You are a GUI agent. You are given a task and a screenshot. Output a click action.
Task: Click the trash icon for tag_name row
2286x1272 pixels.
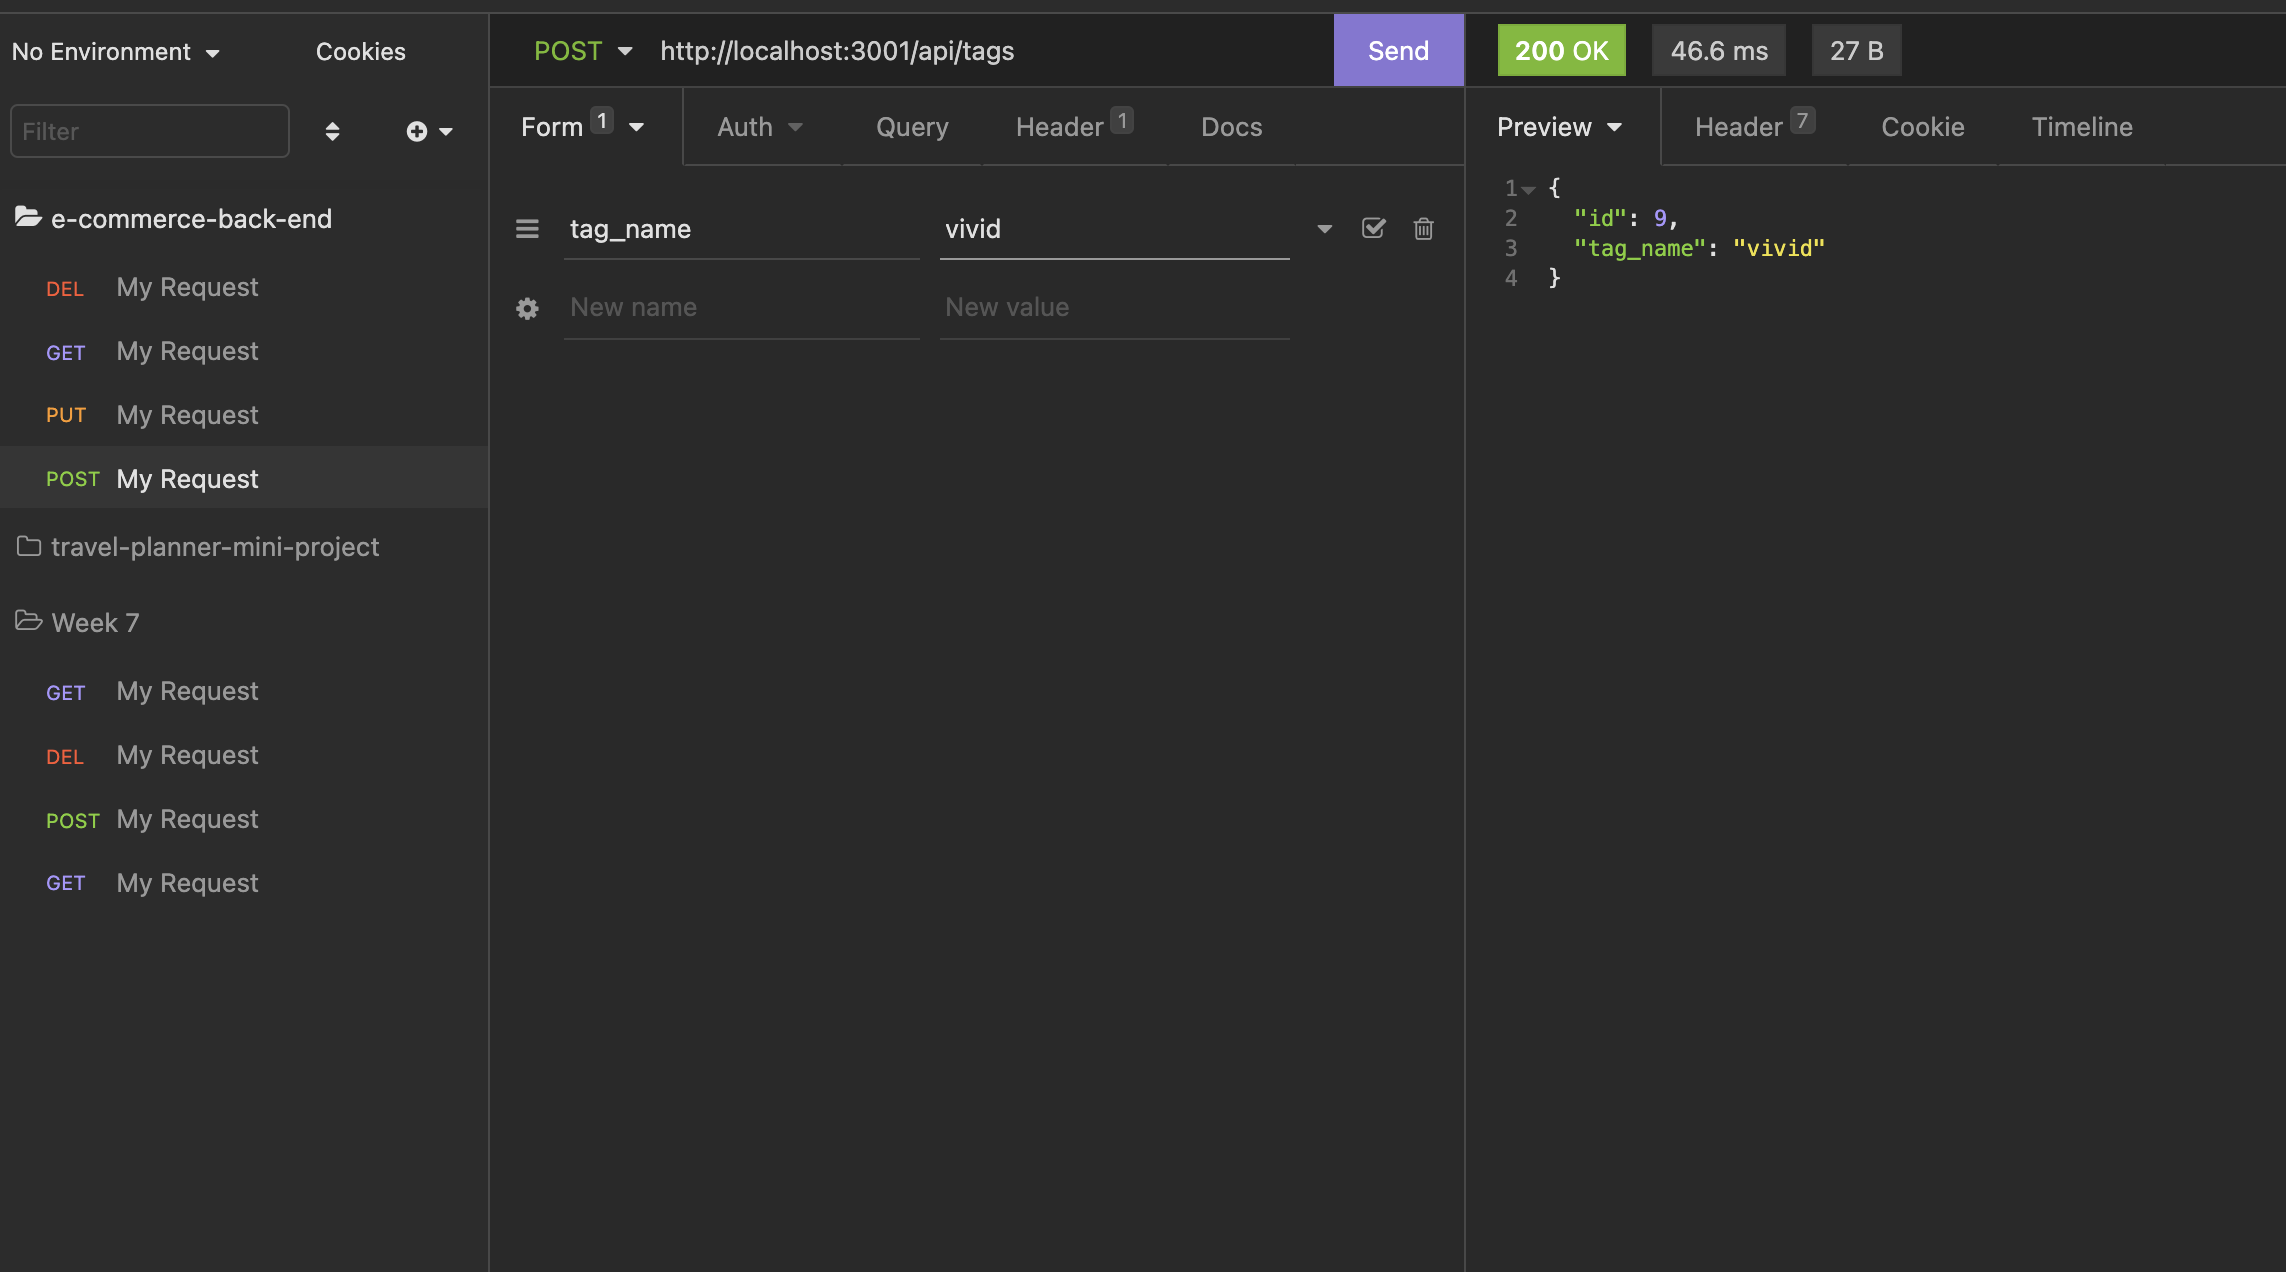[x=1423, y=229]
